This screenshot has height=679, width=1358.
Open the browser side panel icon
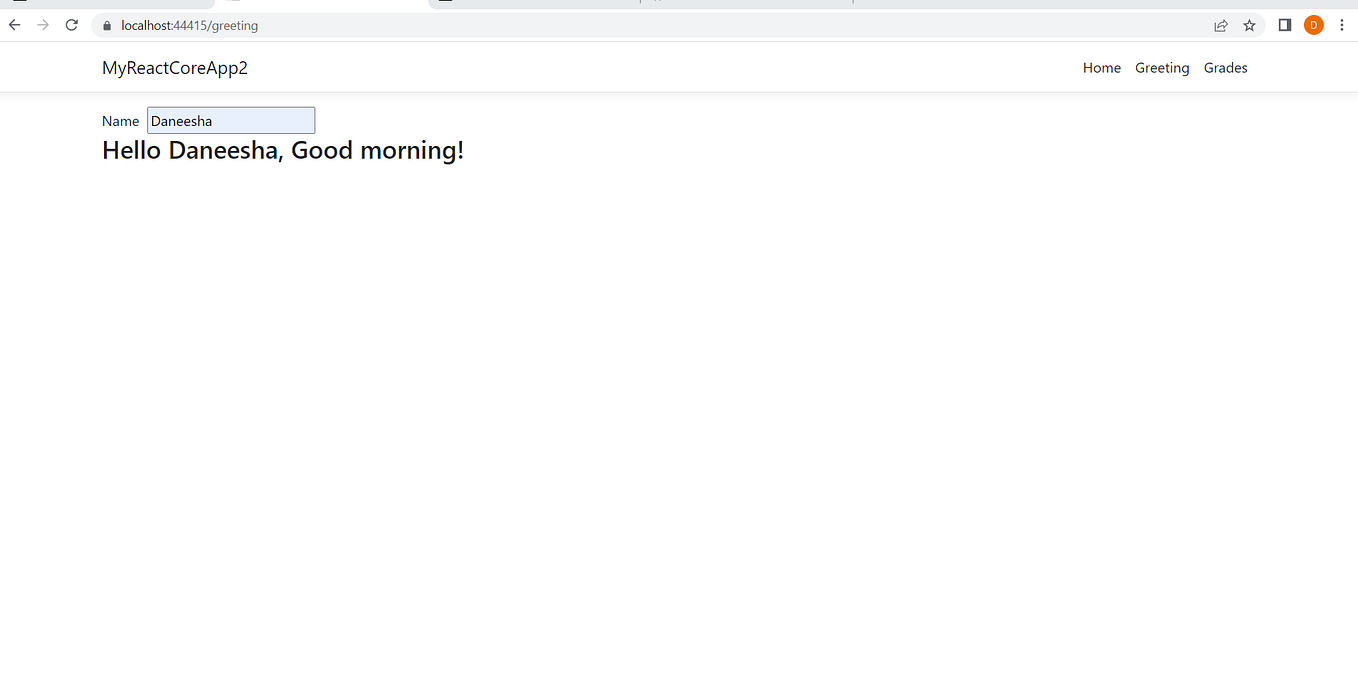point(1285,25)
